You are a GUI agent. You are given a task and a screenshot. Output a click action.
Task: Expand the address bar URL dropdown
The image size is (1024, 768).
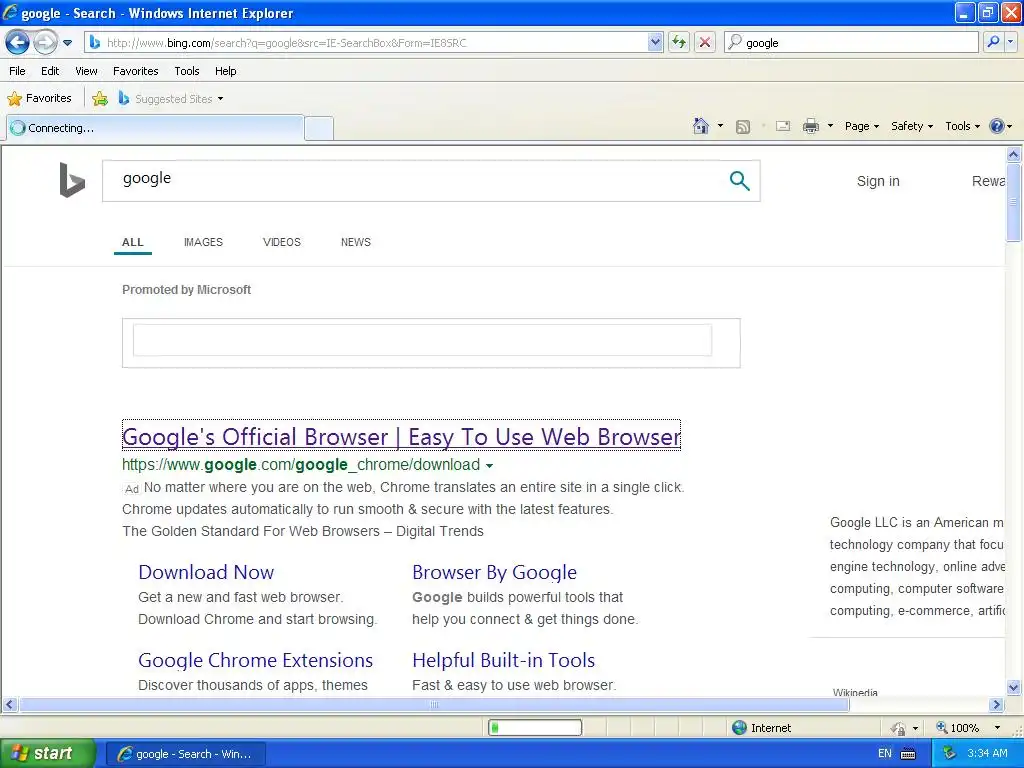[655, 42]
